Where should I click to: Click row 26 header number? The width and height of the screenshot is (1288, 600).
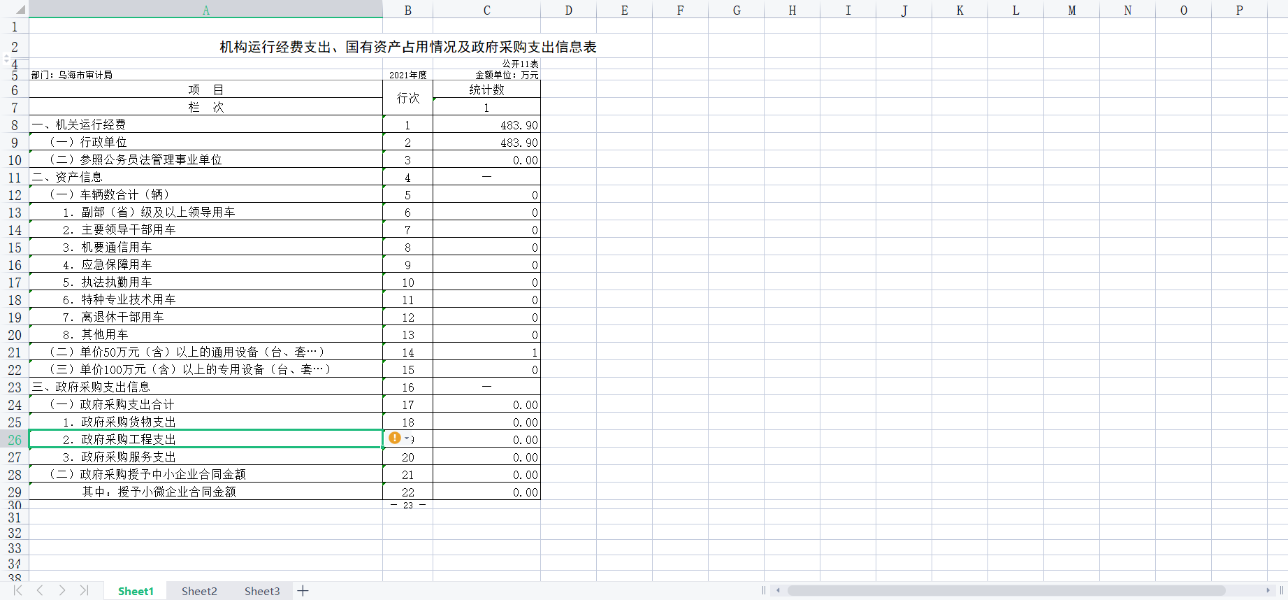[x=14, y=440]
